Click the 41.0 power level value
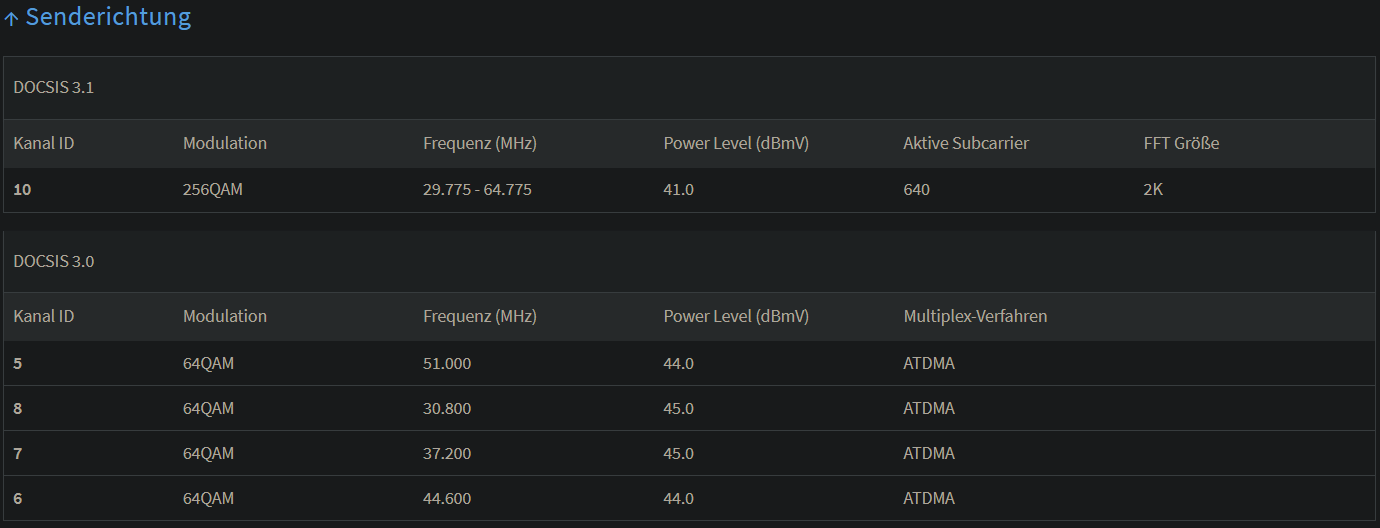Viewport: 1380px width, 528px height. [x=678, y=189]
